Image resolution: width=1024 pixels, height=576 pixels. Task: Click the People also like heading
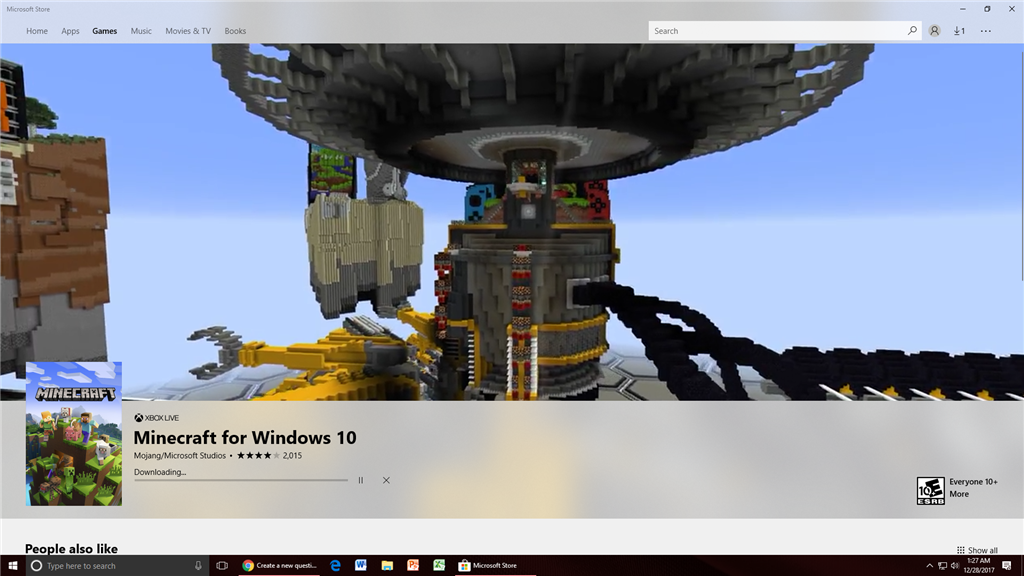(71, 549)
